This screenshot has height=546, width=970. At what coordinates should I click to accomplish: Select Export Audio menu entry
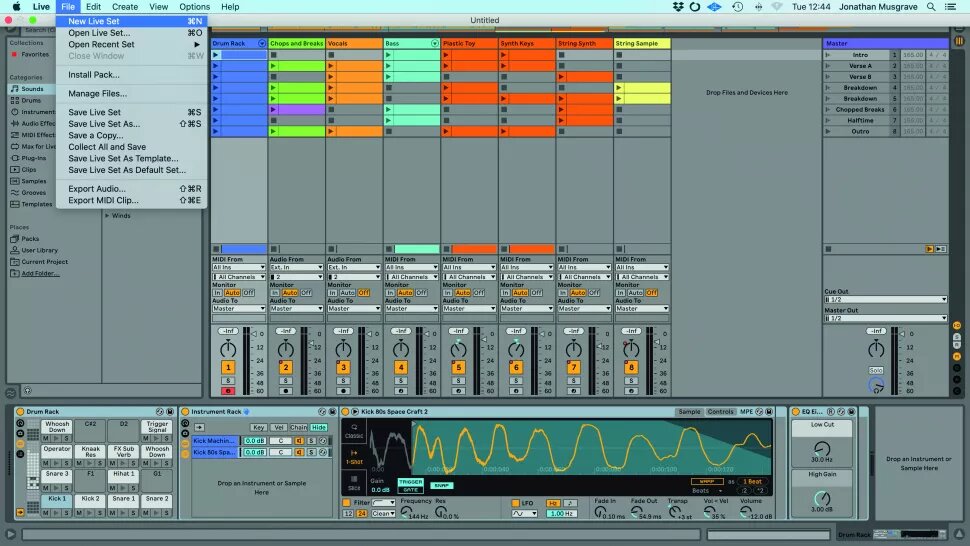tap(96, 188)
